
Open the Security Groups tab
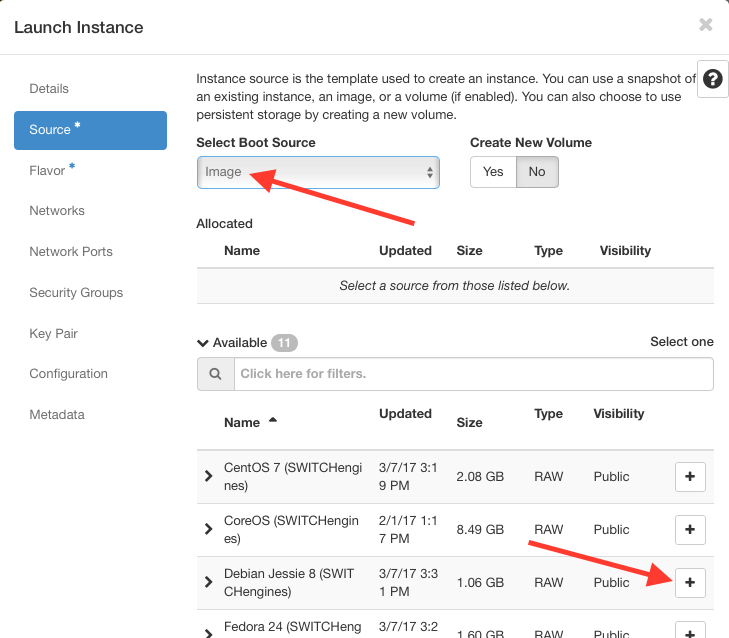point(76,293)
